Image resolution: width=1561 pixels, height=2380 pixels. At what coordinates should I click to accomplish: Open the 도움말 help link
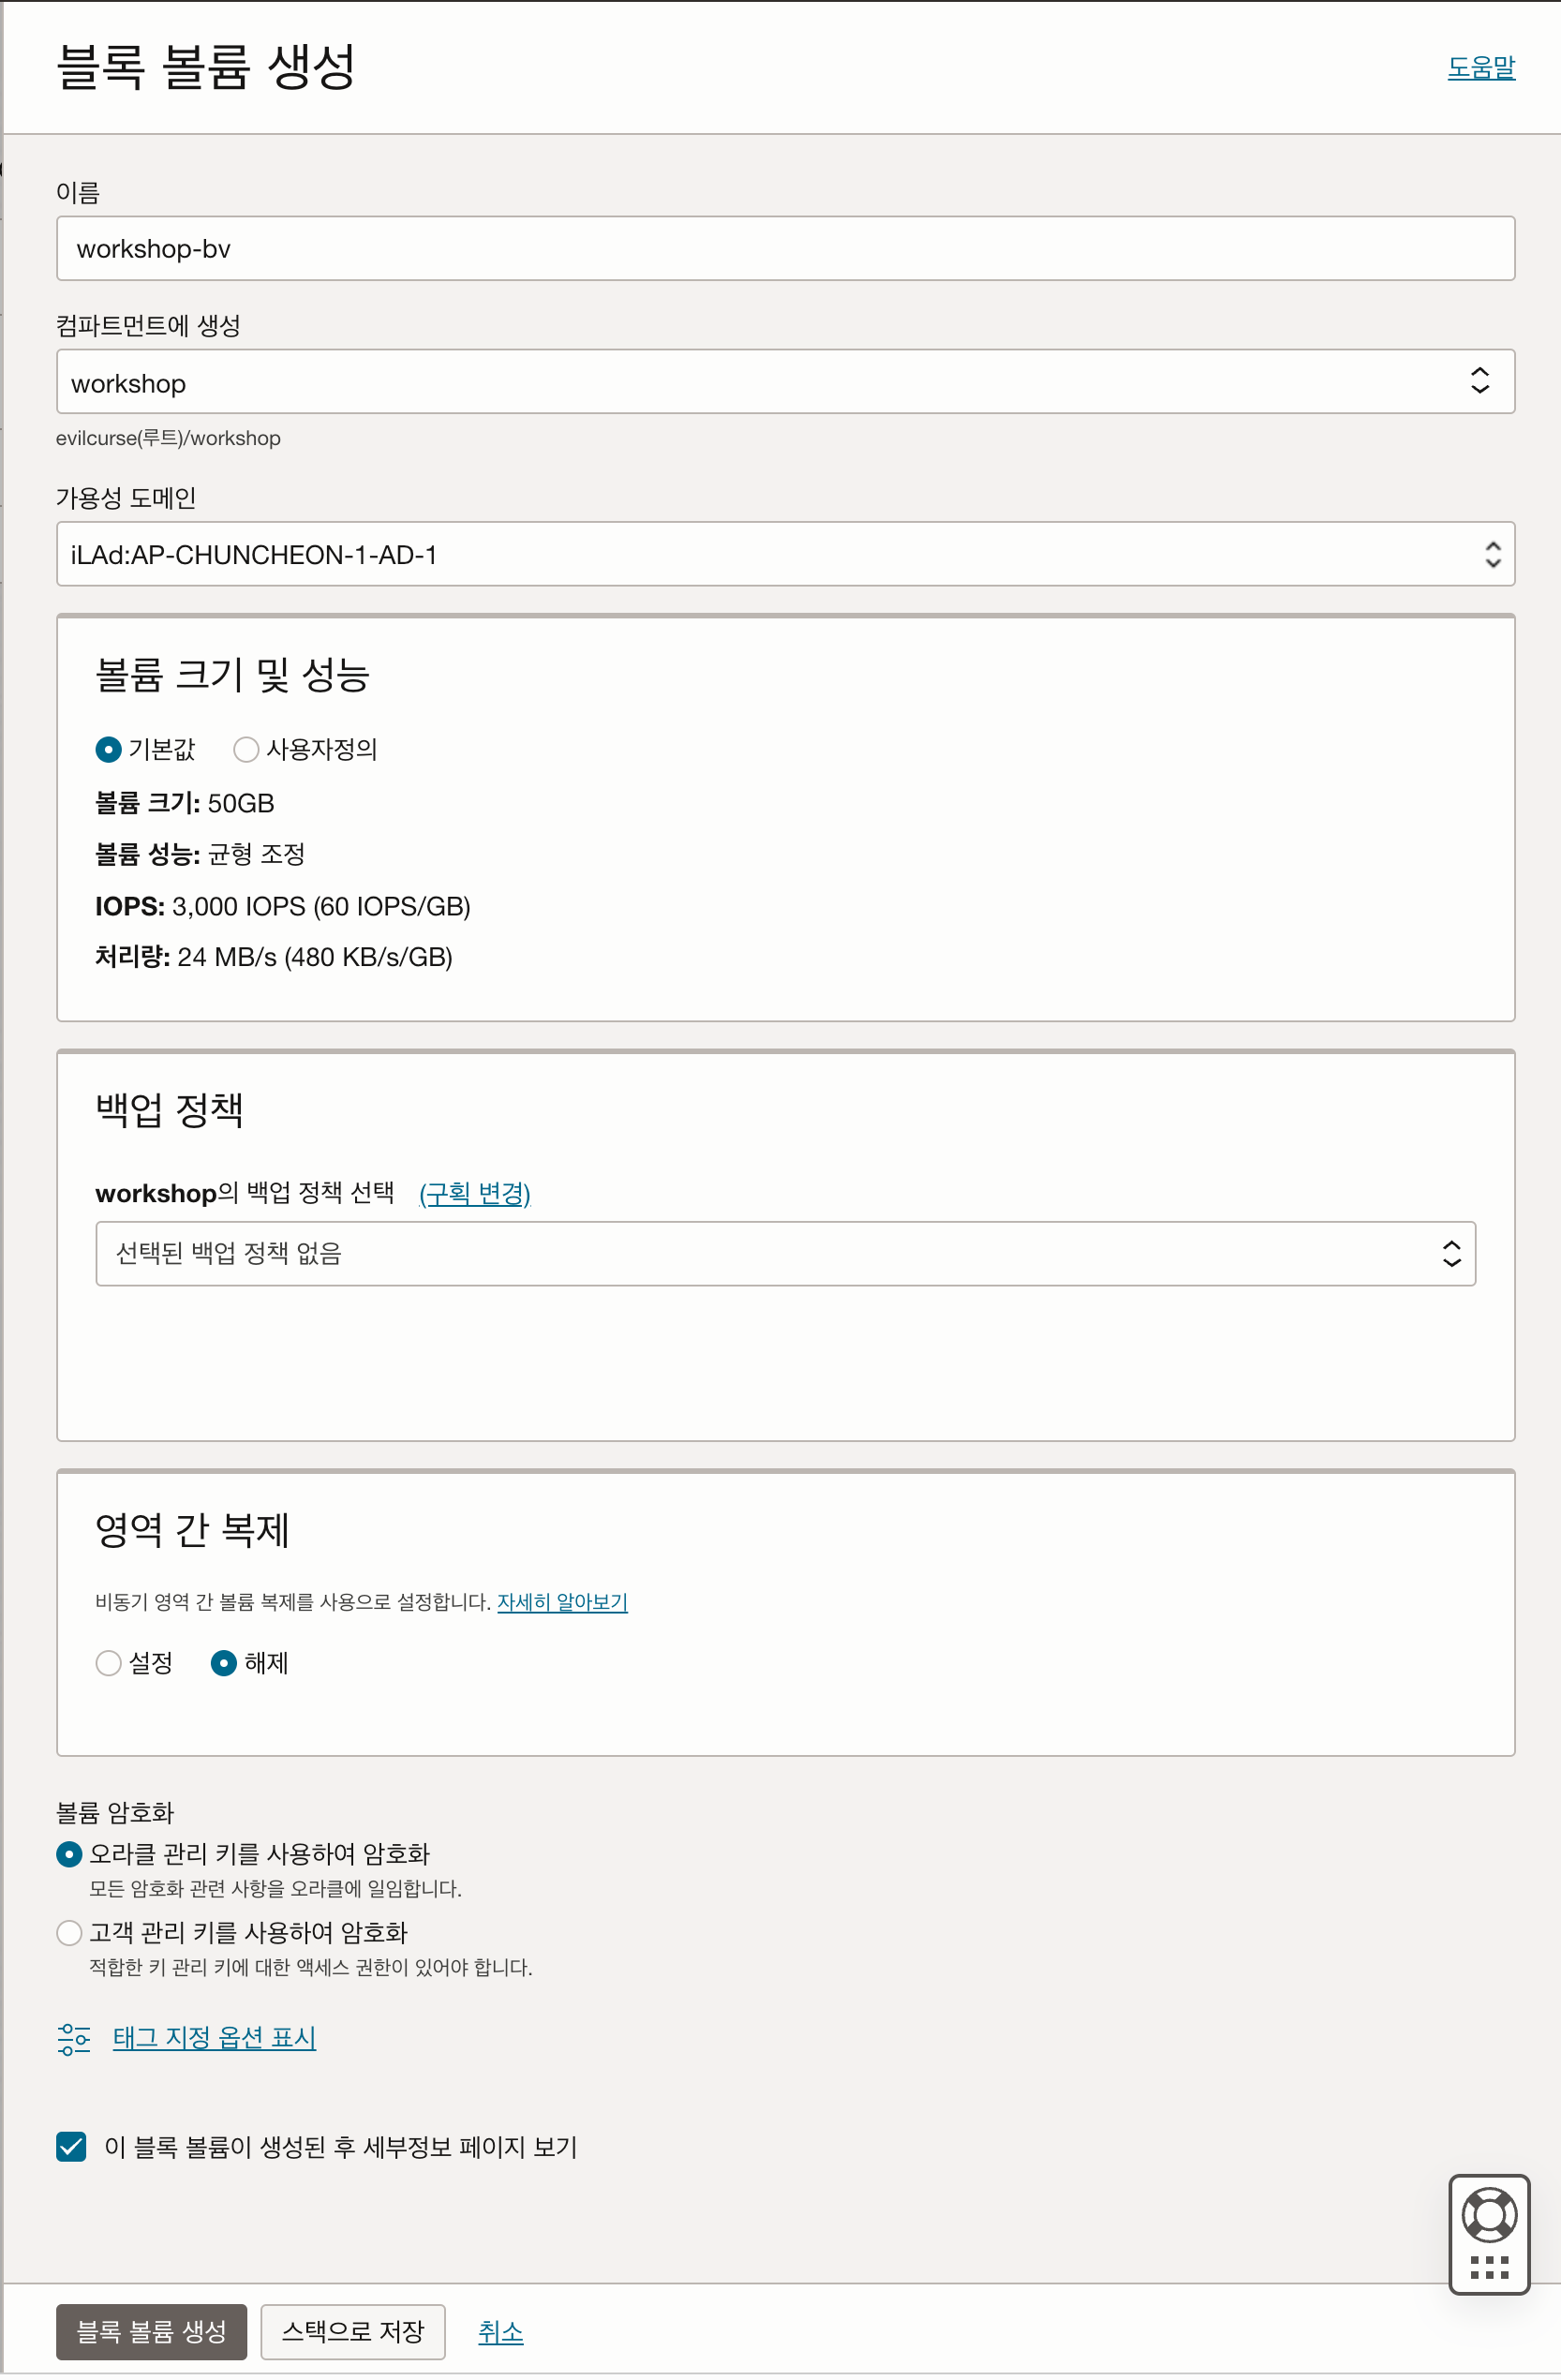point(1480,67)
